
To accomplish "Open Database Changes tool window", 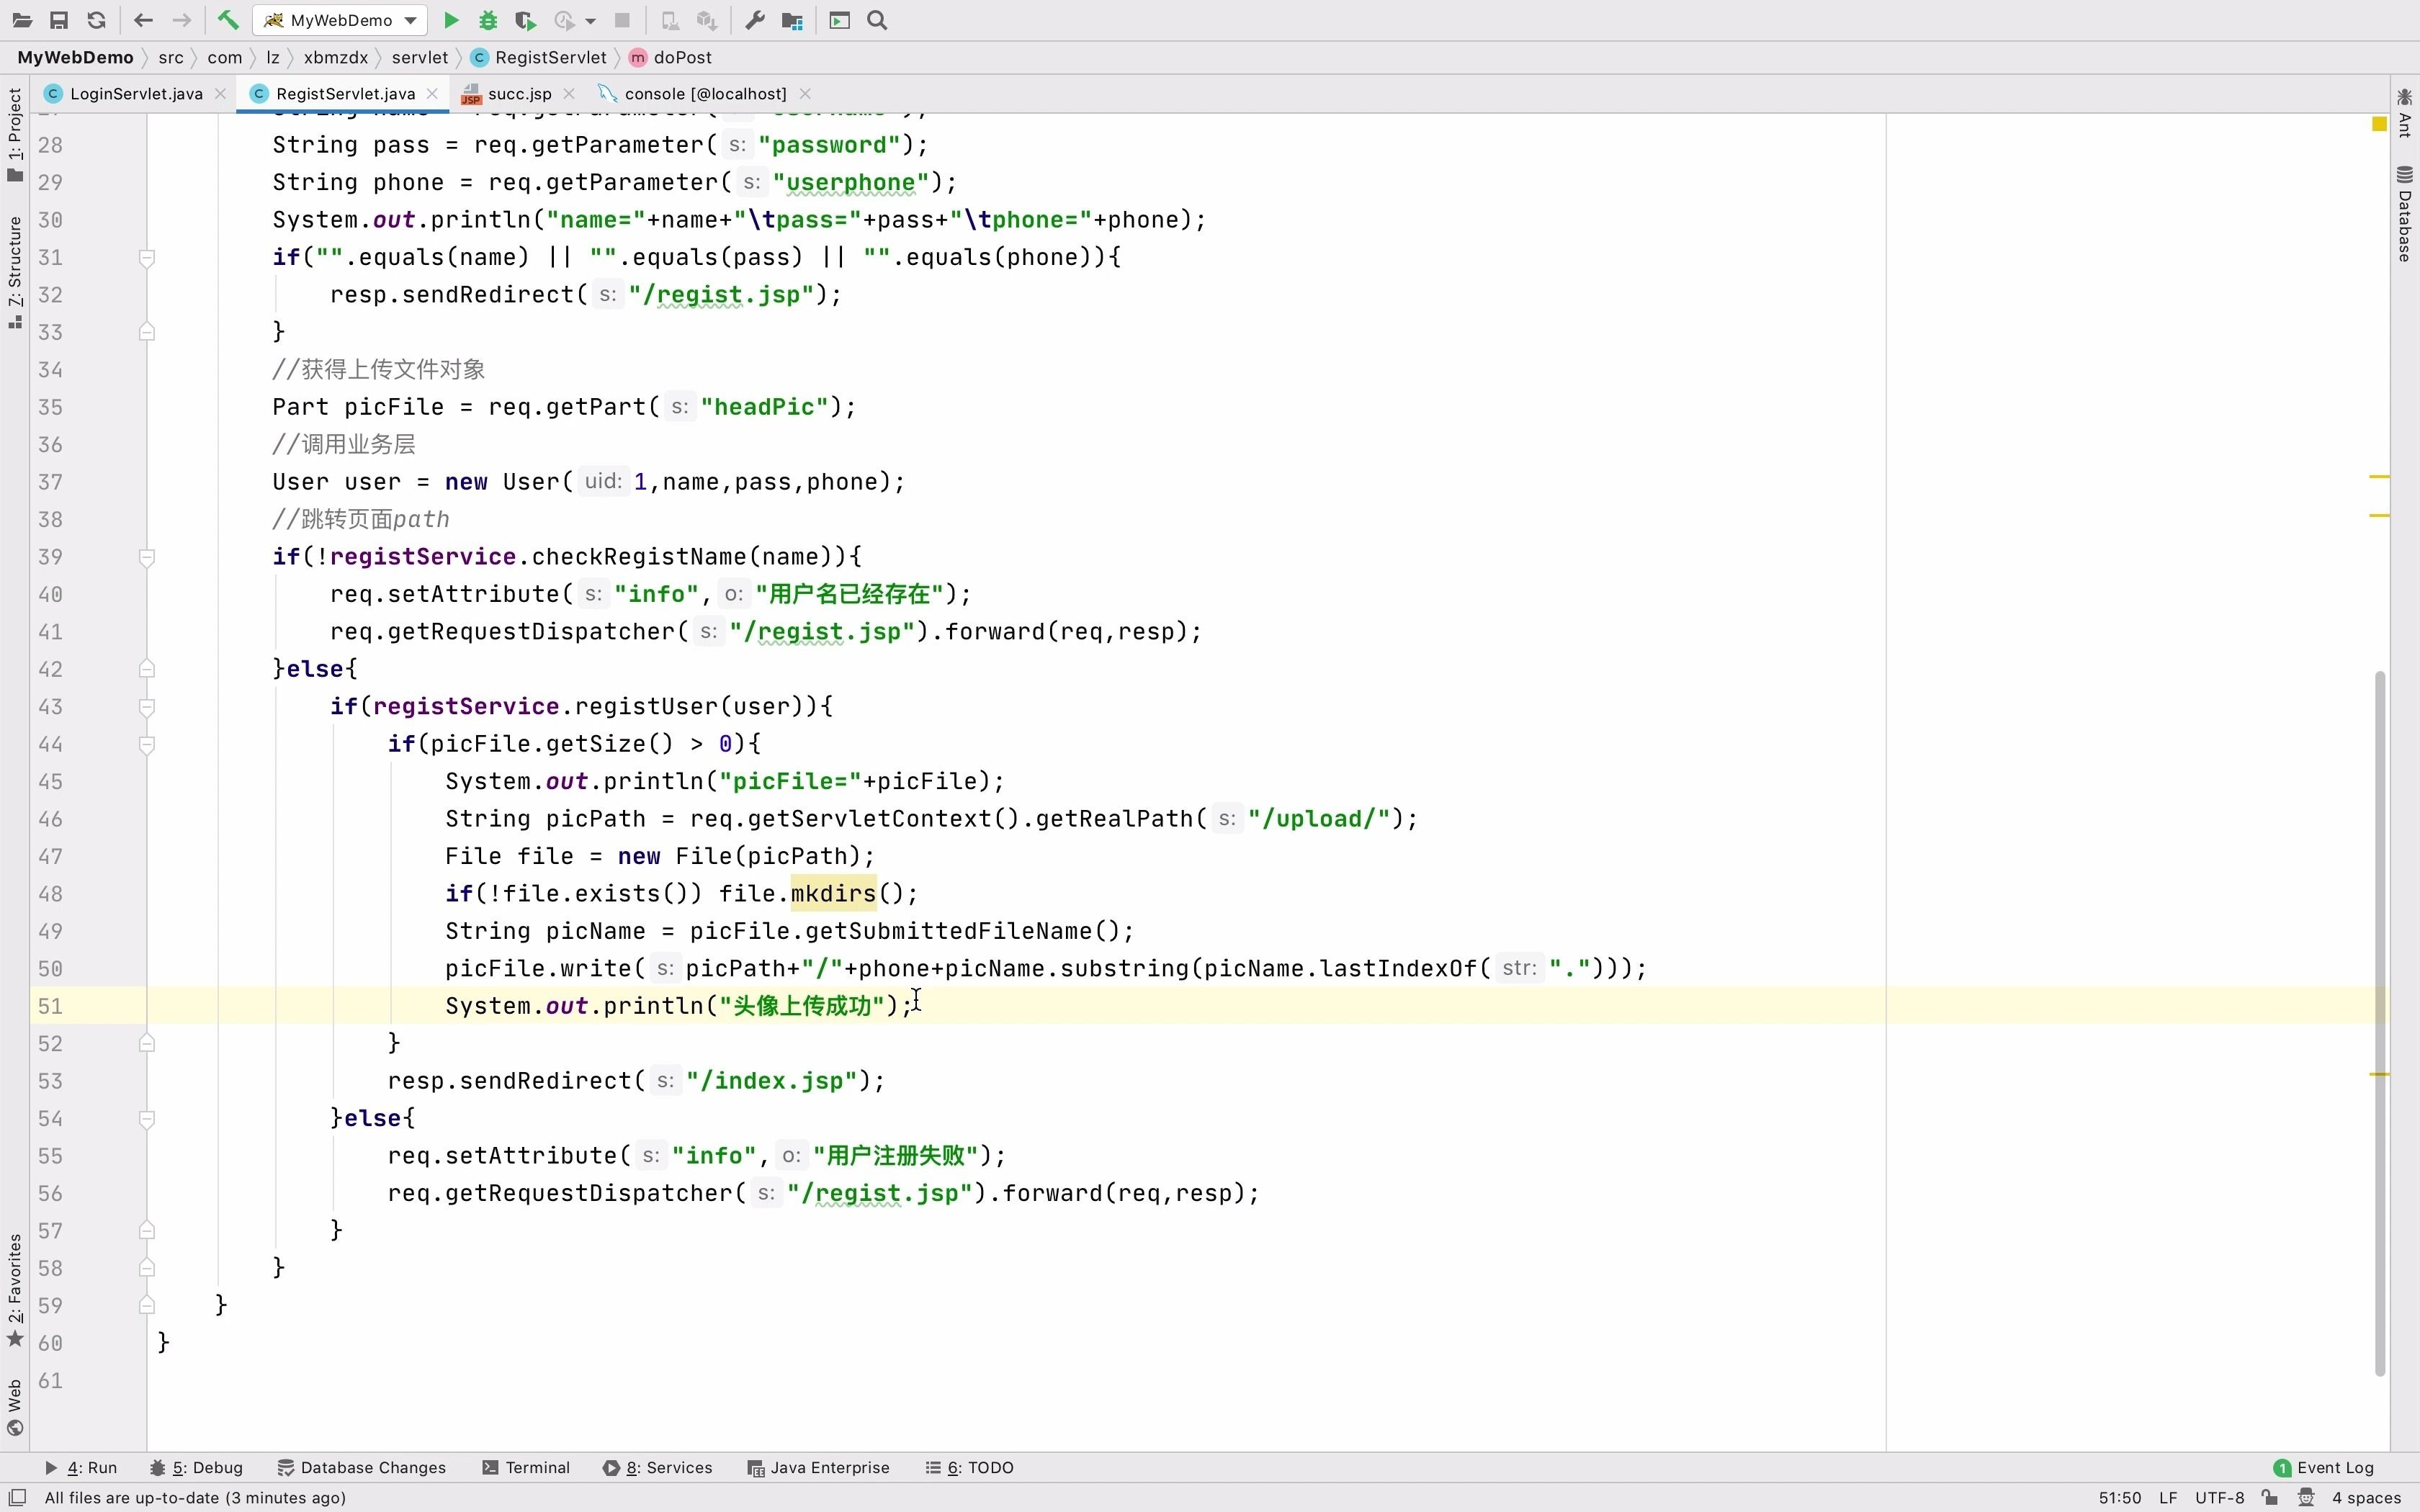I will pos(361,1467).
